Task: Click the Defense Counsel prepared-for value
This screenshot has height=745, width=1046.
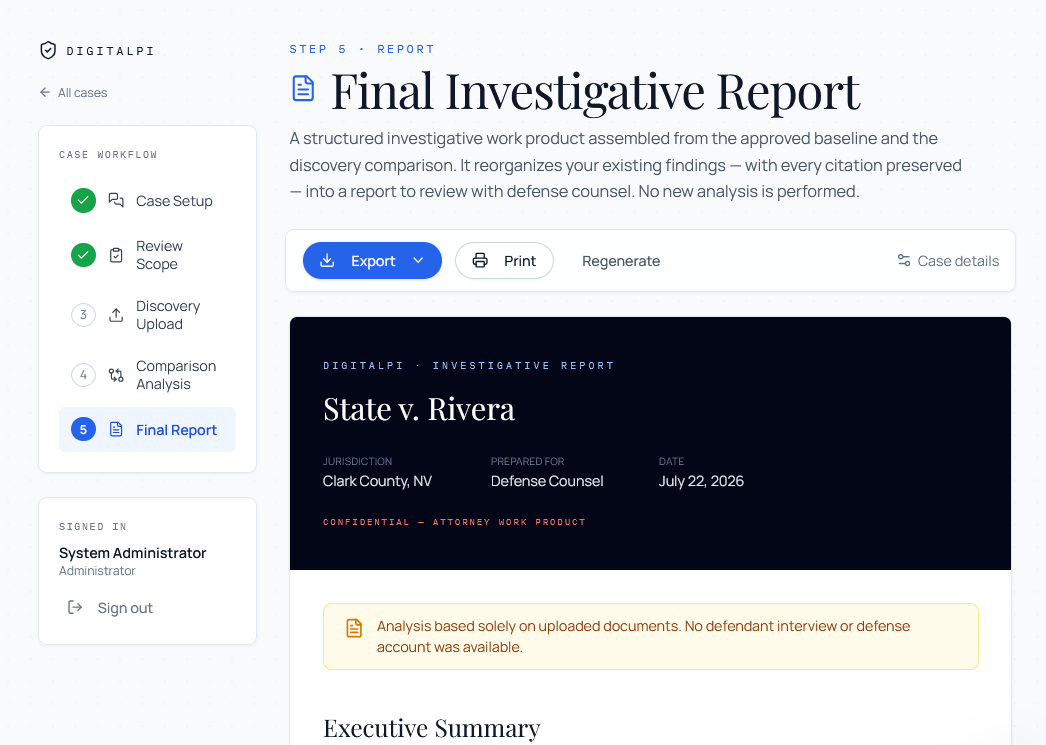Action: [547, 481]
